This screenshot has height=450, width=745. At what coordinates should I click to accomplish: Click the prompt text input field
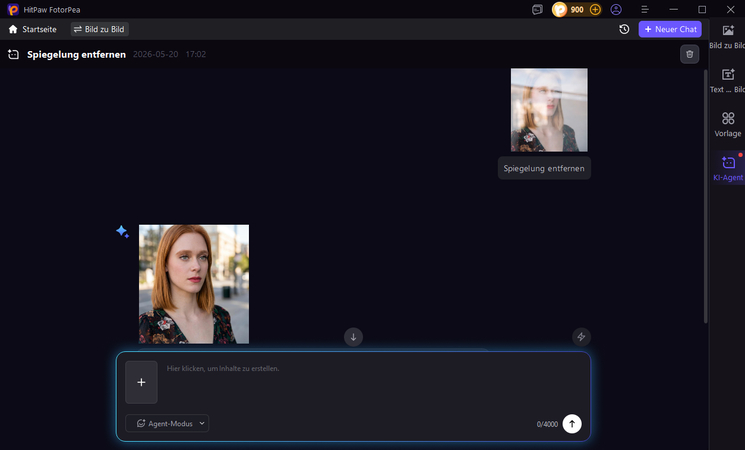373,383
